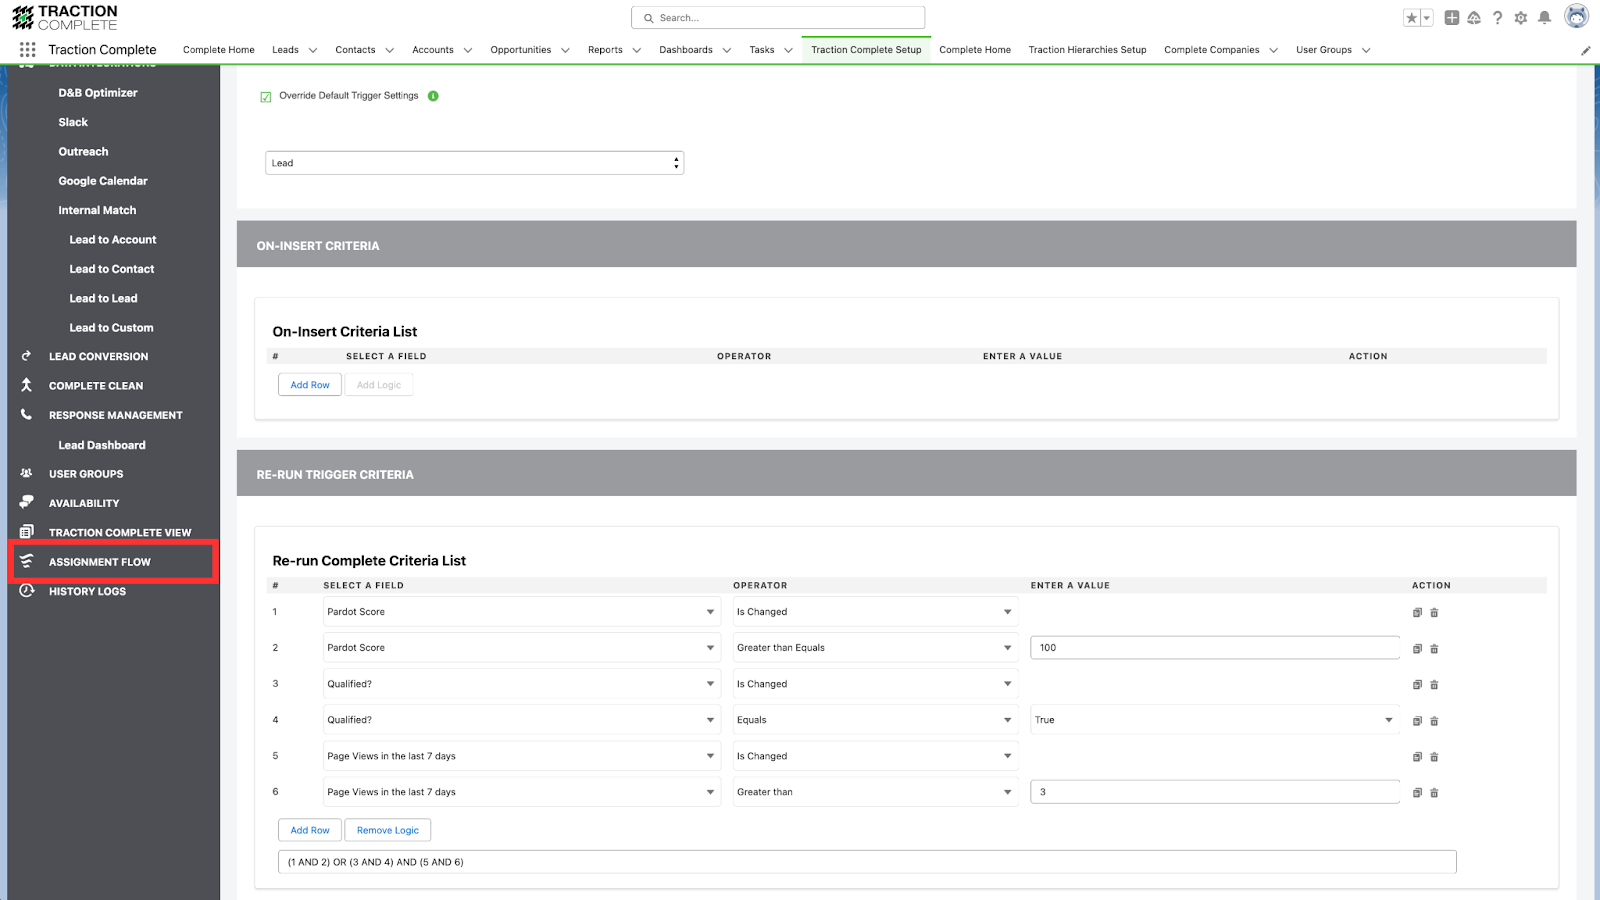1600x900 pixels.
Task: Click Add Row under On-Insert Criteria List
Action: point(310,385)
